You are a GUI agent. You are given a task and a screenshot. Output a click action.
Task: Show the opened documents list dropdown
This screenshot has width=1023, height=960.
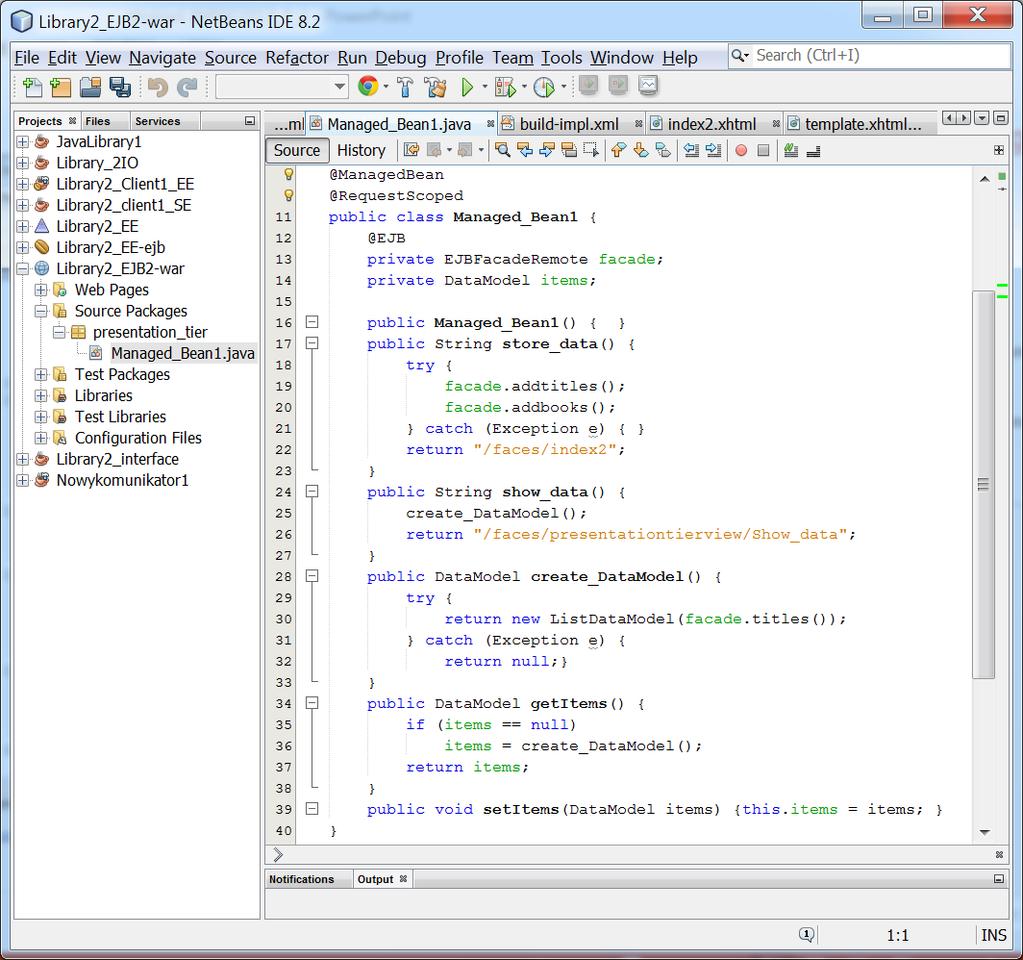click(981, 118)
